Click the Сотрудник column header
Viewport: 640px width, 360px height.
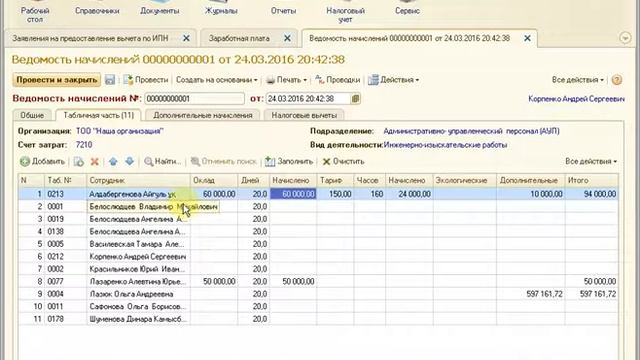point(138,180)
